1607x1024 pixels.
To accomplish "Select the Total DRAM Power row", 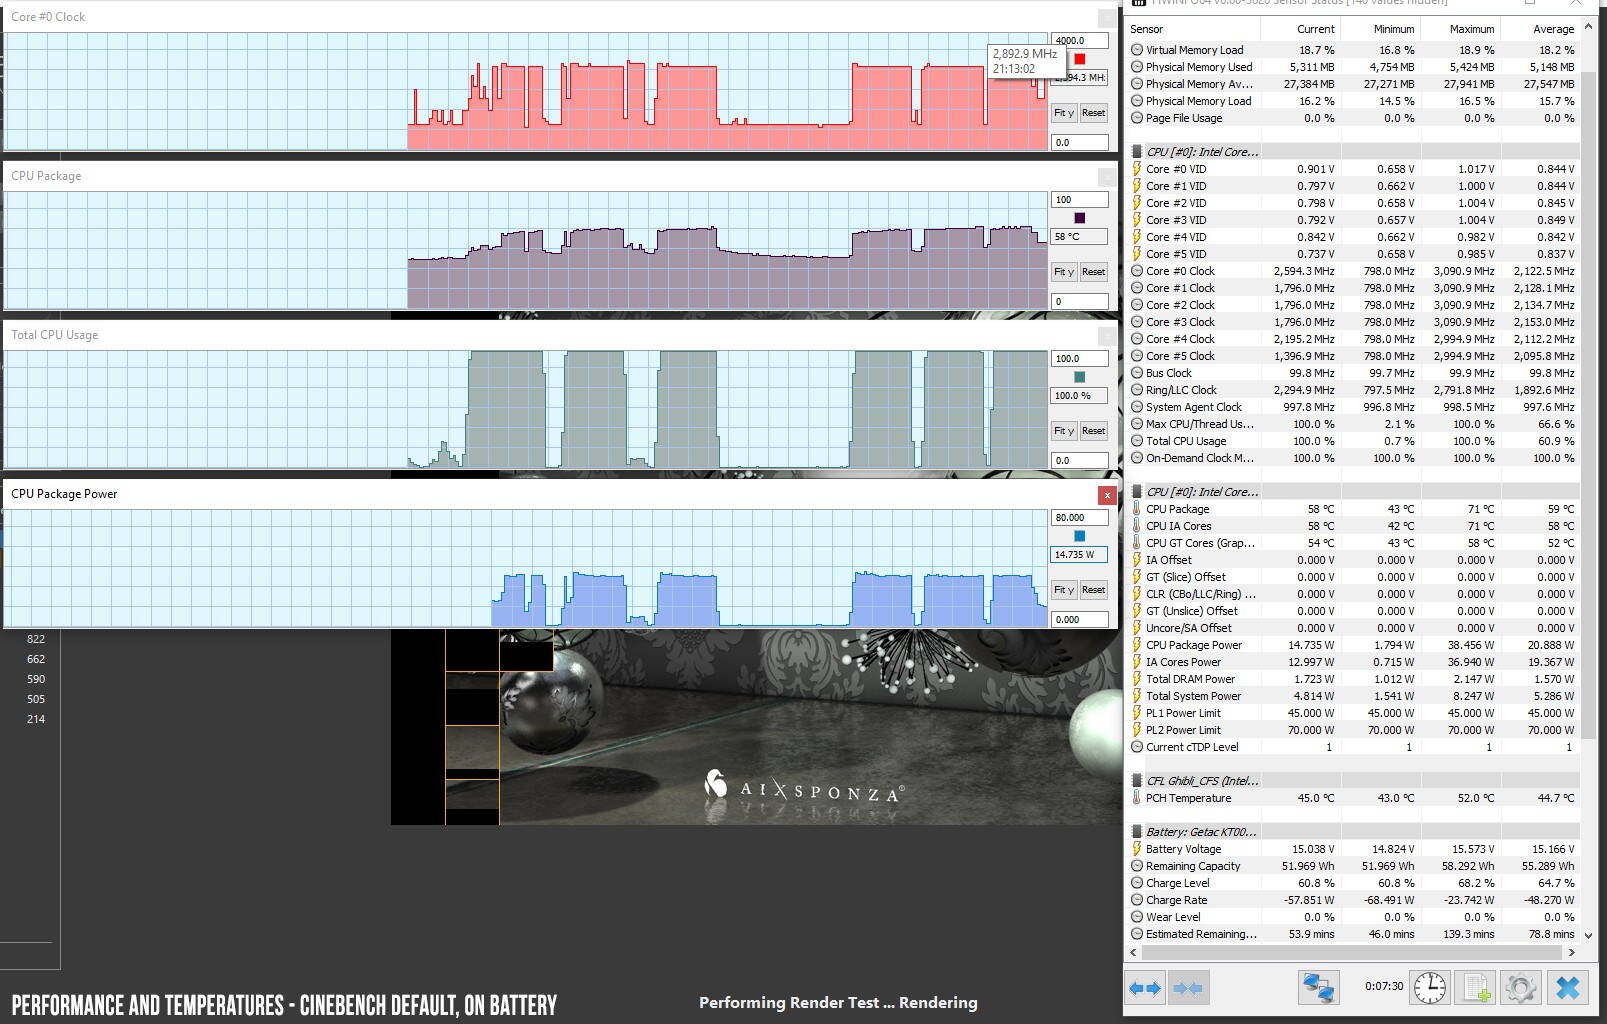I will click(1352, 679).
